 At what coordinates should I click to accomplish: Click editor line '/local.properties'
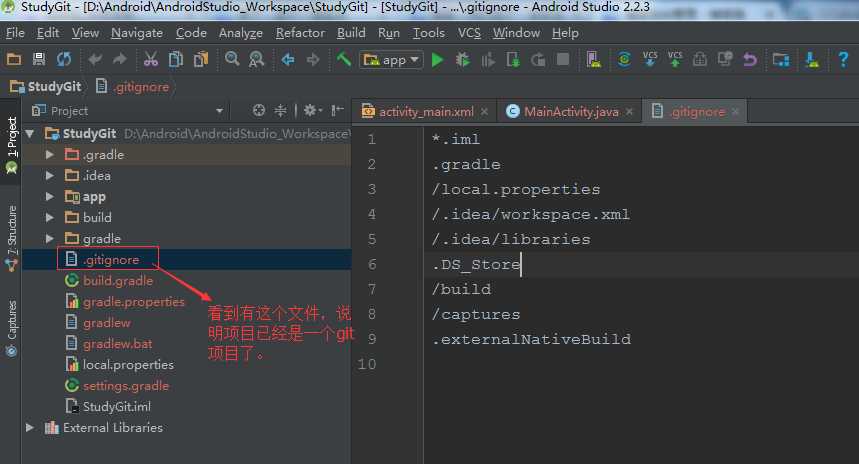516,190
